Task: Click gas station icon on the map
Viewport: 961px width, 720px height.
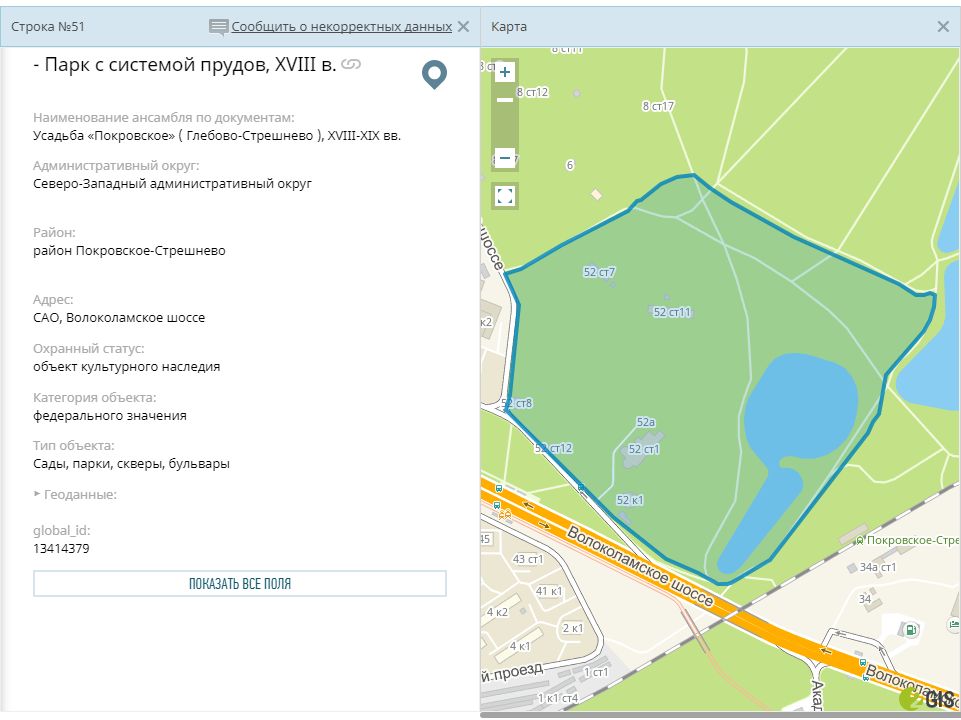Action: pos(911,629)
